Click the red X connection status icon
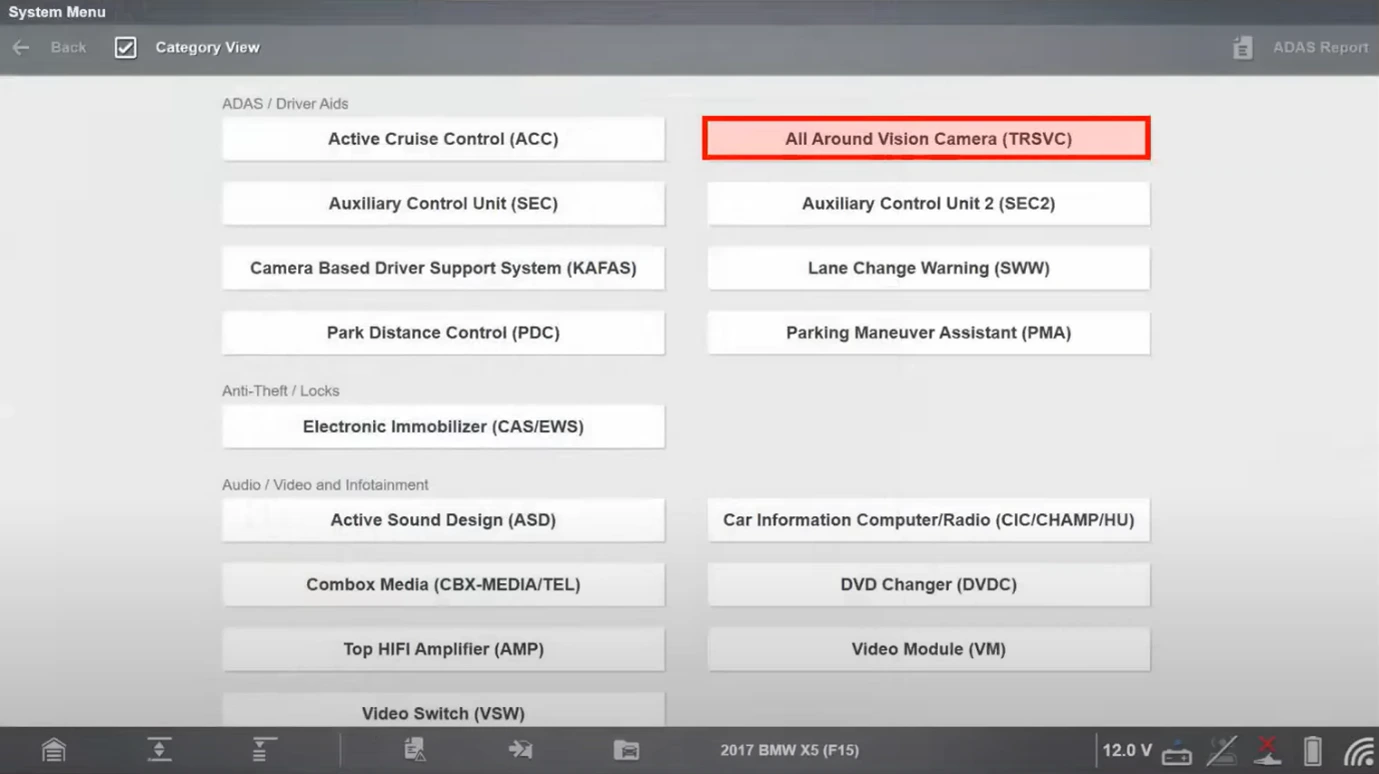This screenshot has height=774, width=1379. tap(1268, 750)
